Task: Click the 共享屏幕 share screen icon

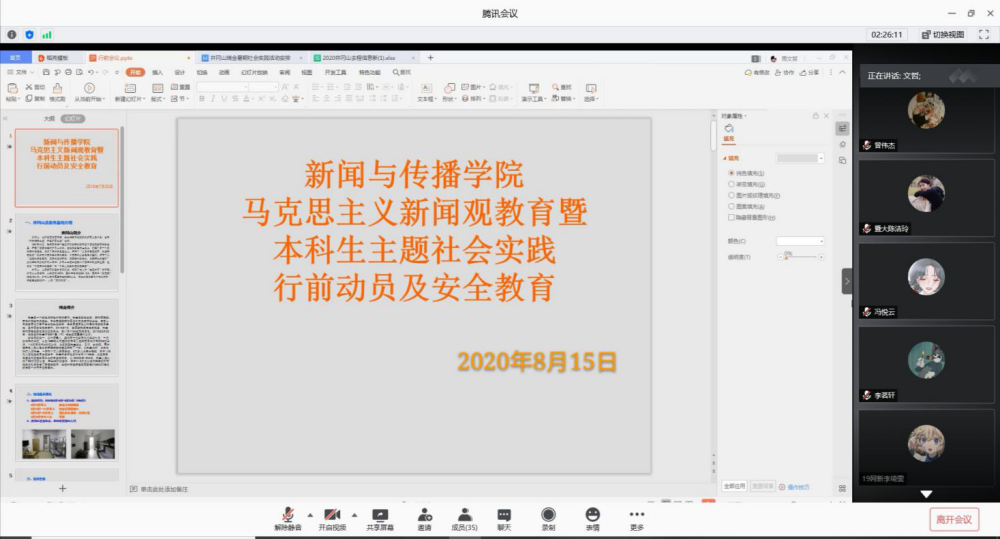Action: pos(380,514)
